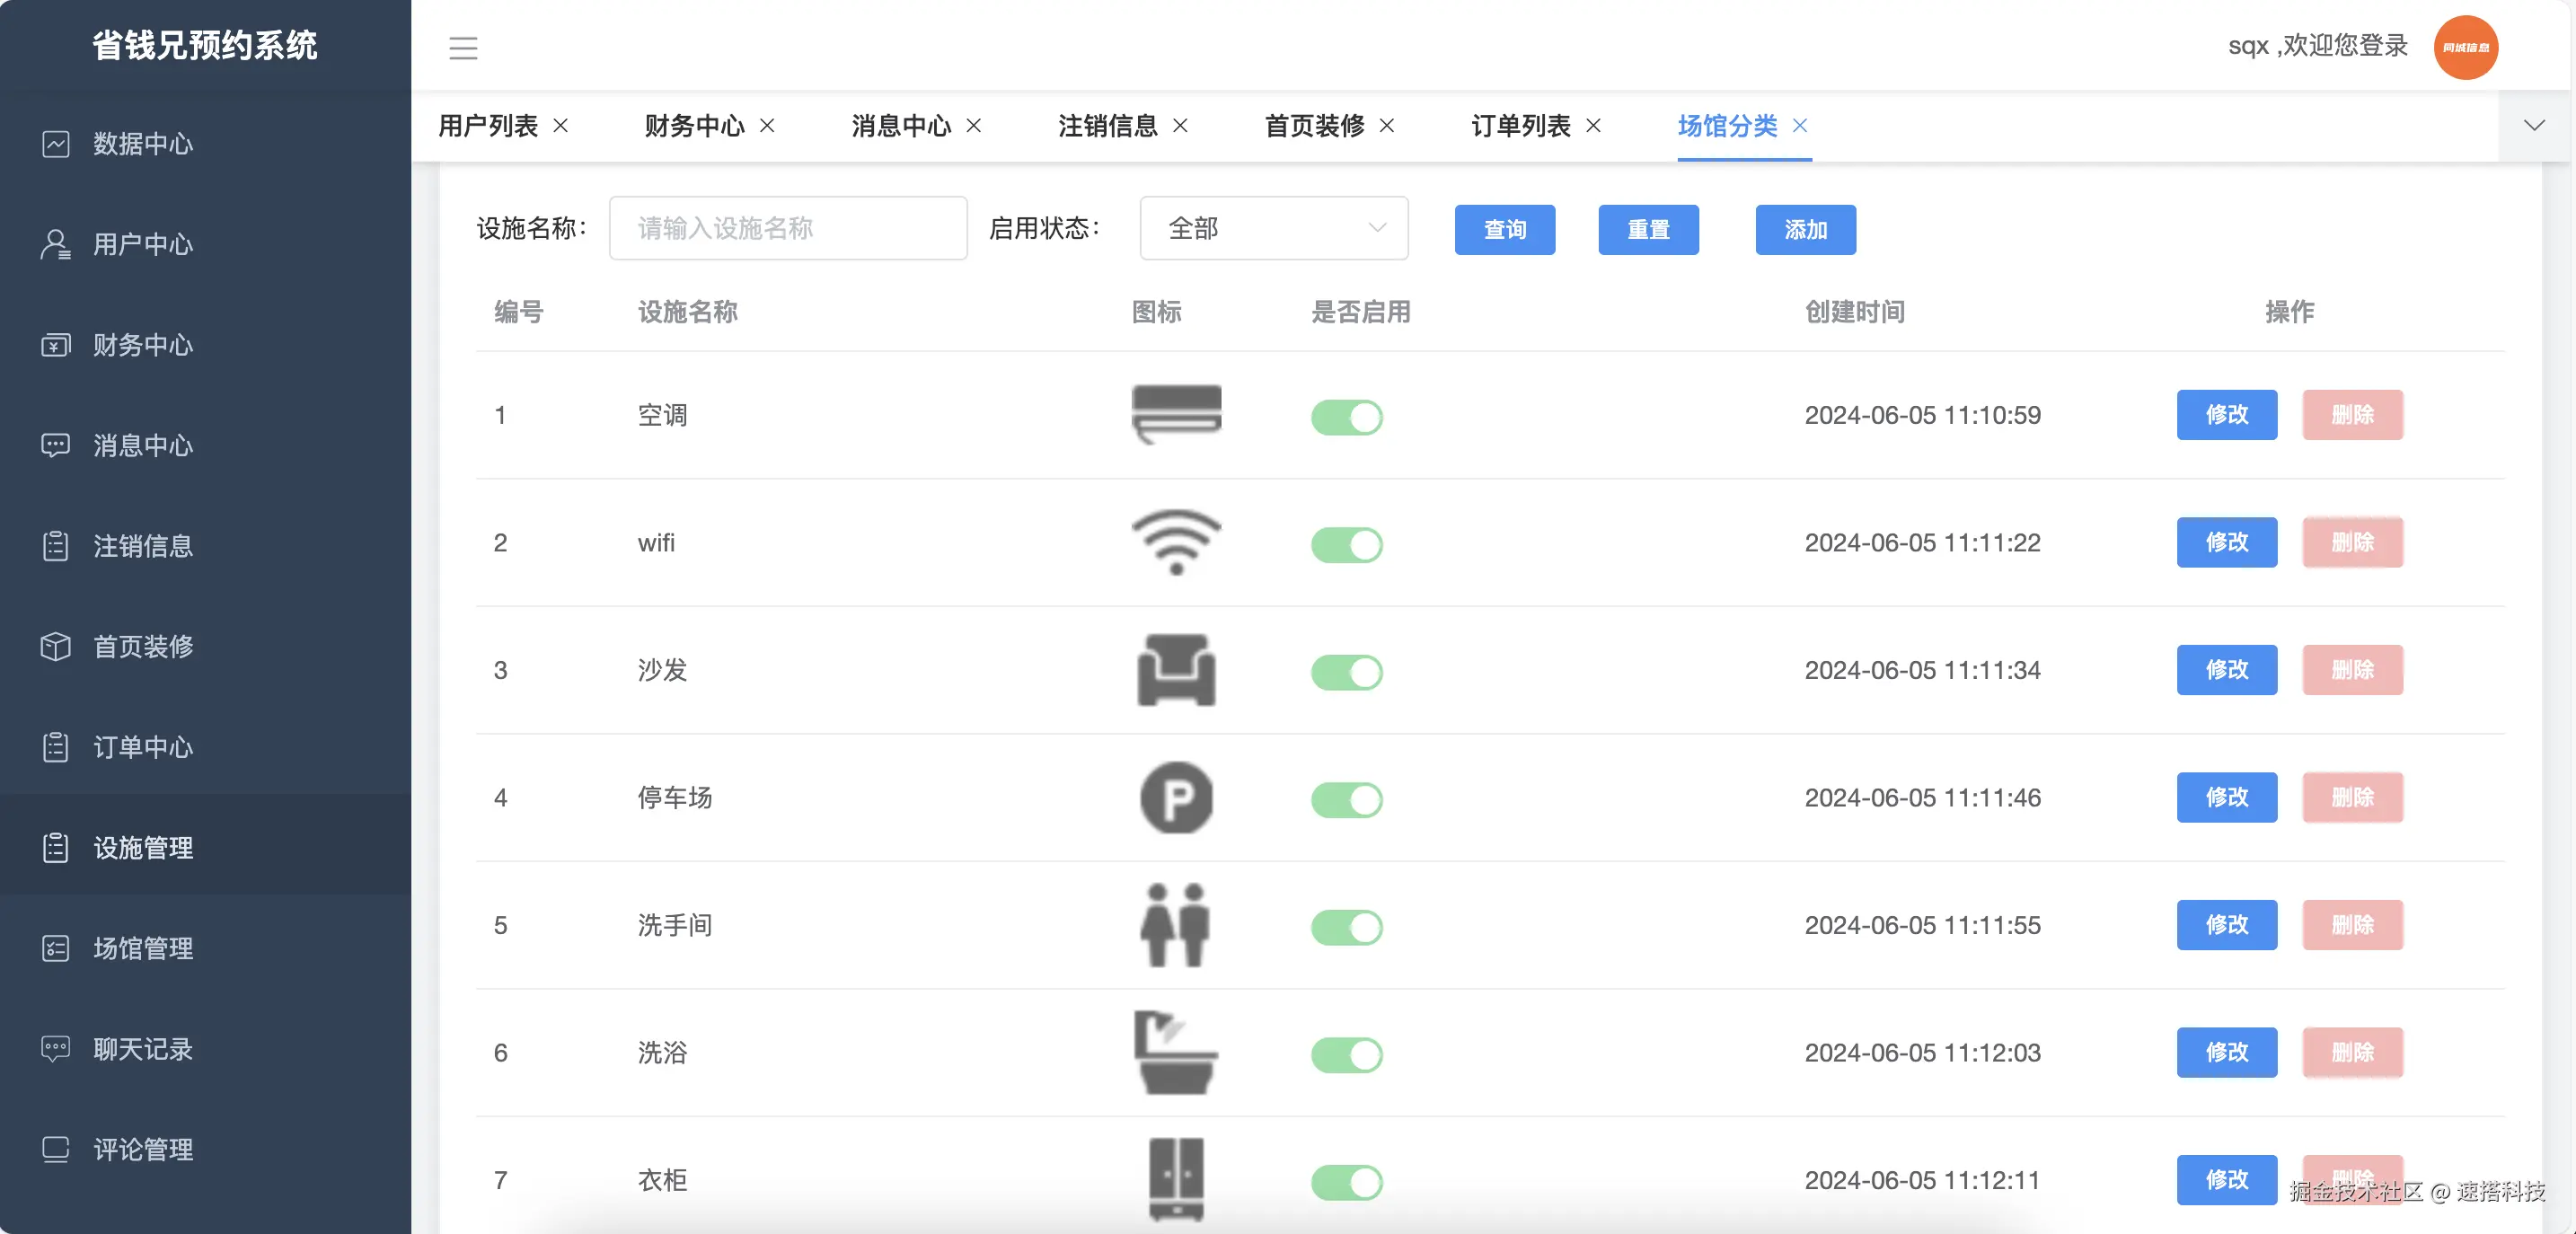Viewport: 2576px width, 1234px height.
Task: Click the 添加 button
Action: 1805,230
